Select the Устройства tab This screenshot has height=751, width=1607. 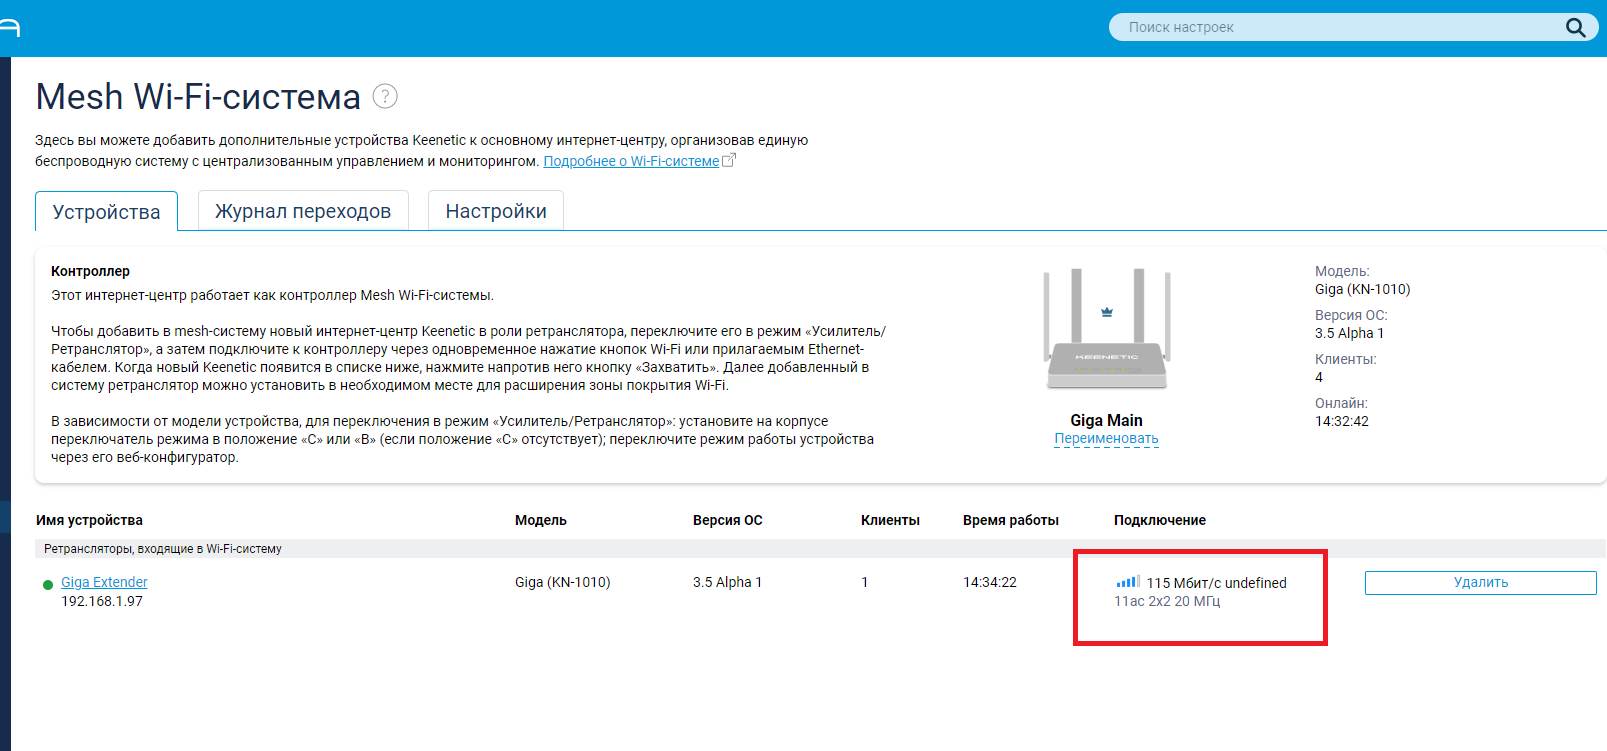[x=106, y=212]
